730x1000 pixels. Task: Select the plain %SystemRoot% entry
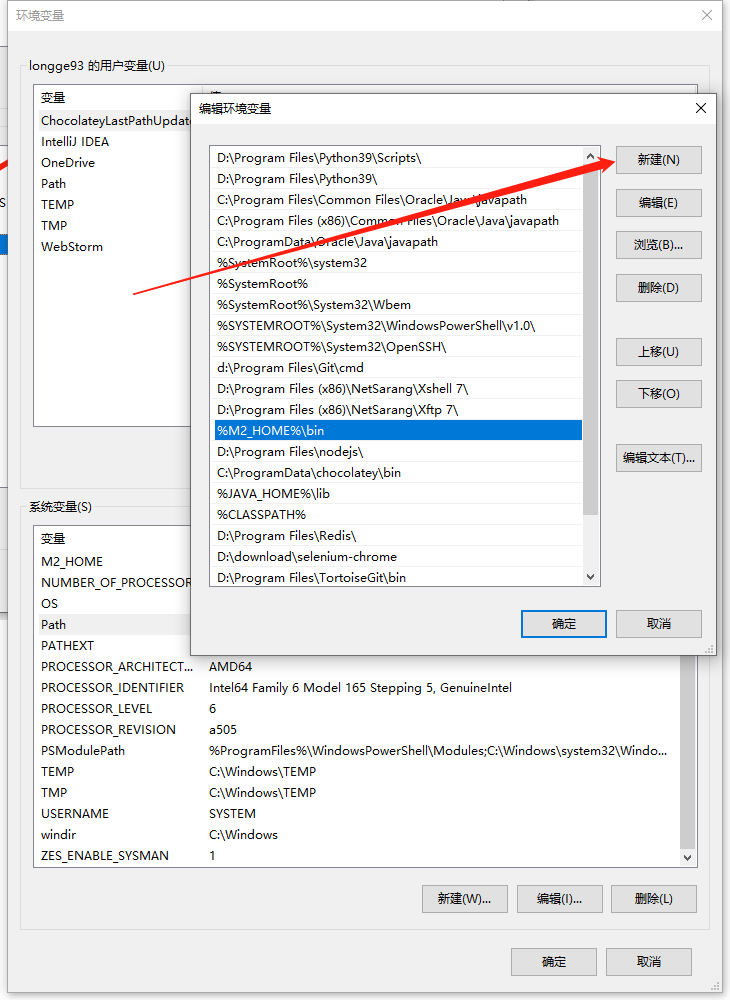[398, 284]
